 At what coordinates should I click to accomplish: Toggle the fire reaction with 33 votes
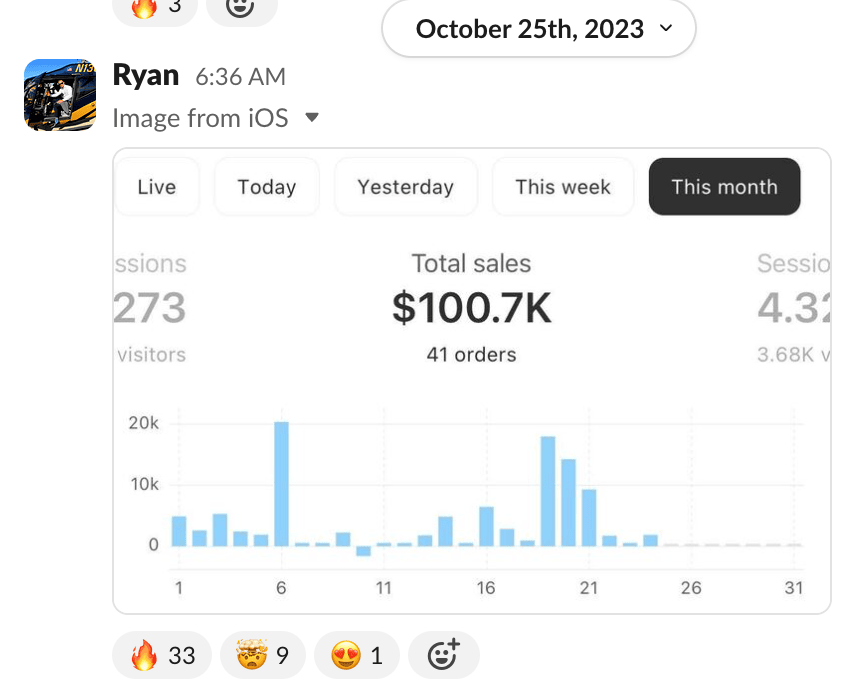click(162, 656)
